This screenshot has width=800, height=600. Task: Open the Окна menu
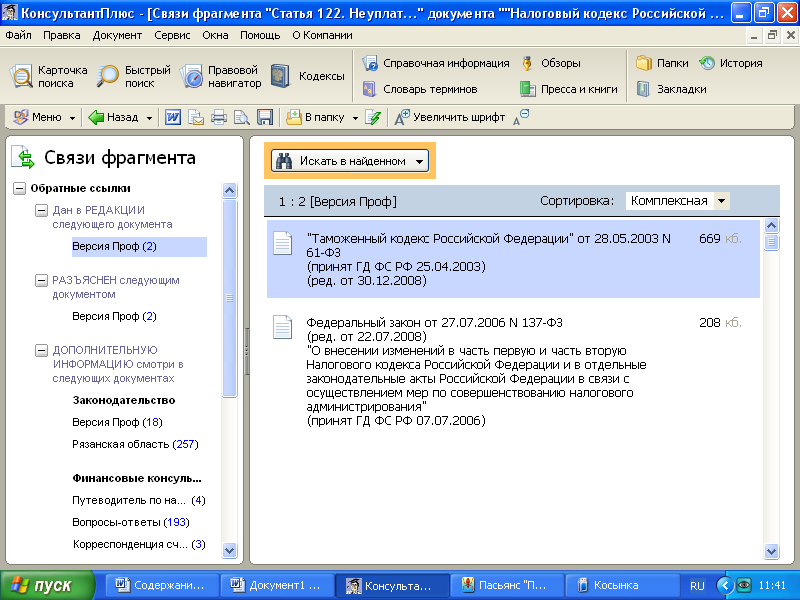215,35
